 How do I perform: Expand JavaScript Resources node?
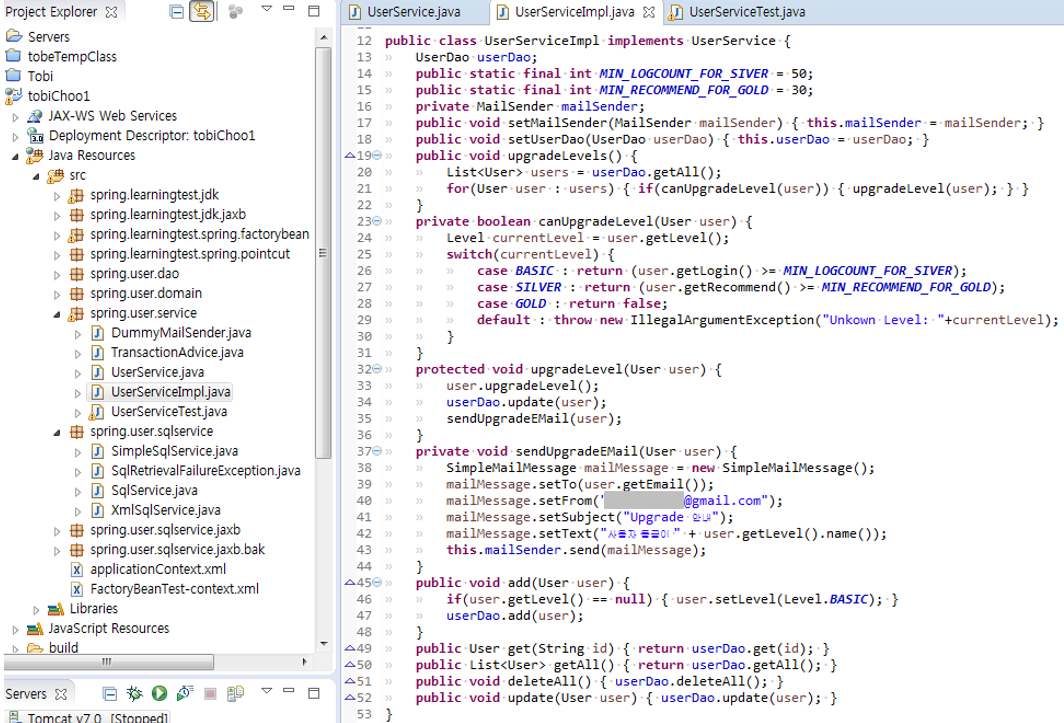pyautogui.click(x=15, y=629)
